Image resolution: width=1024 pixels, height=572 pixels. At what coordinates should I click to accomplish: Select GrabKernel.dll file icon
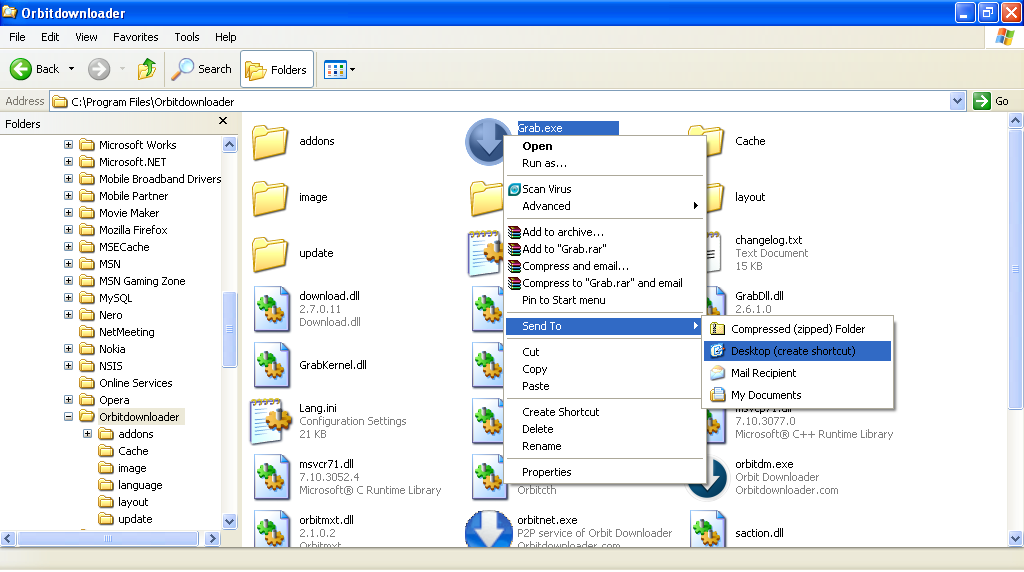272,365
